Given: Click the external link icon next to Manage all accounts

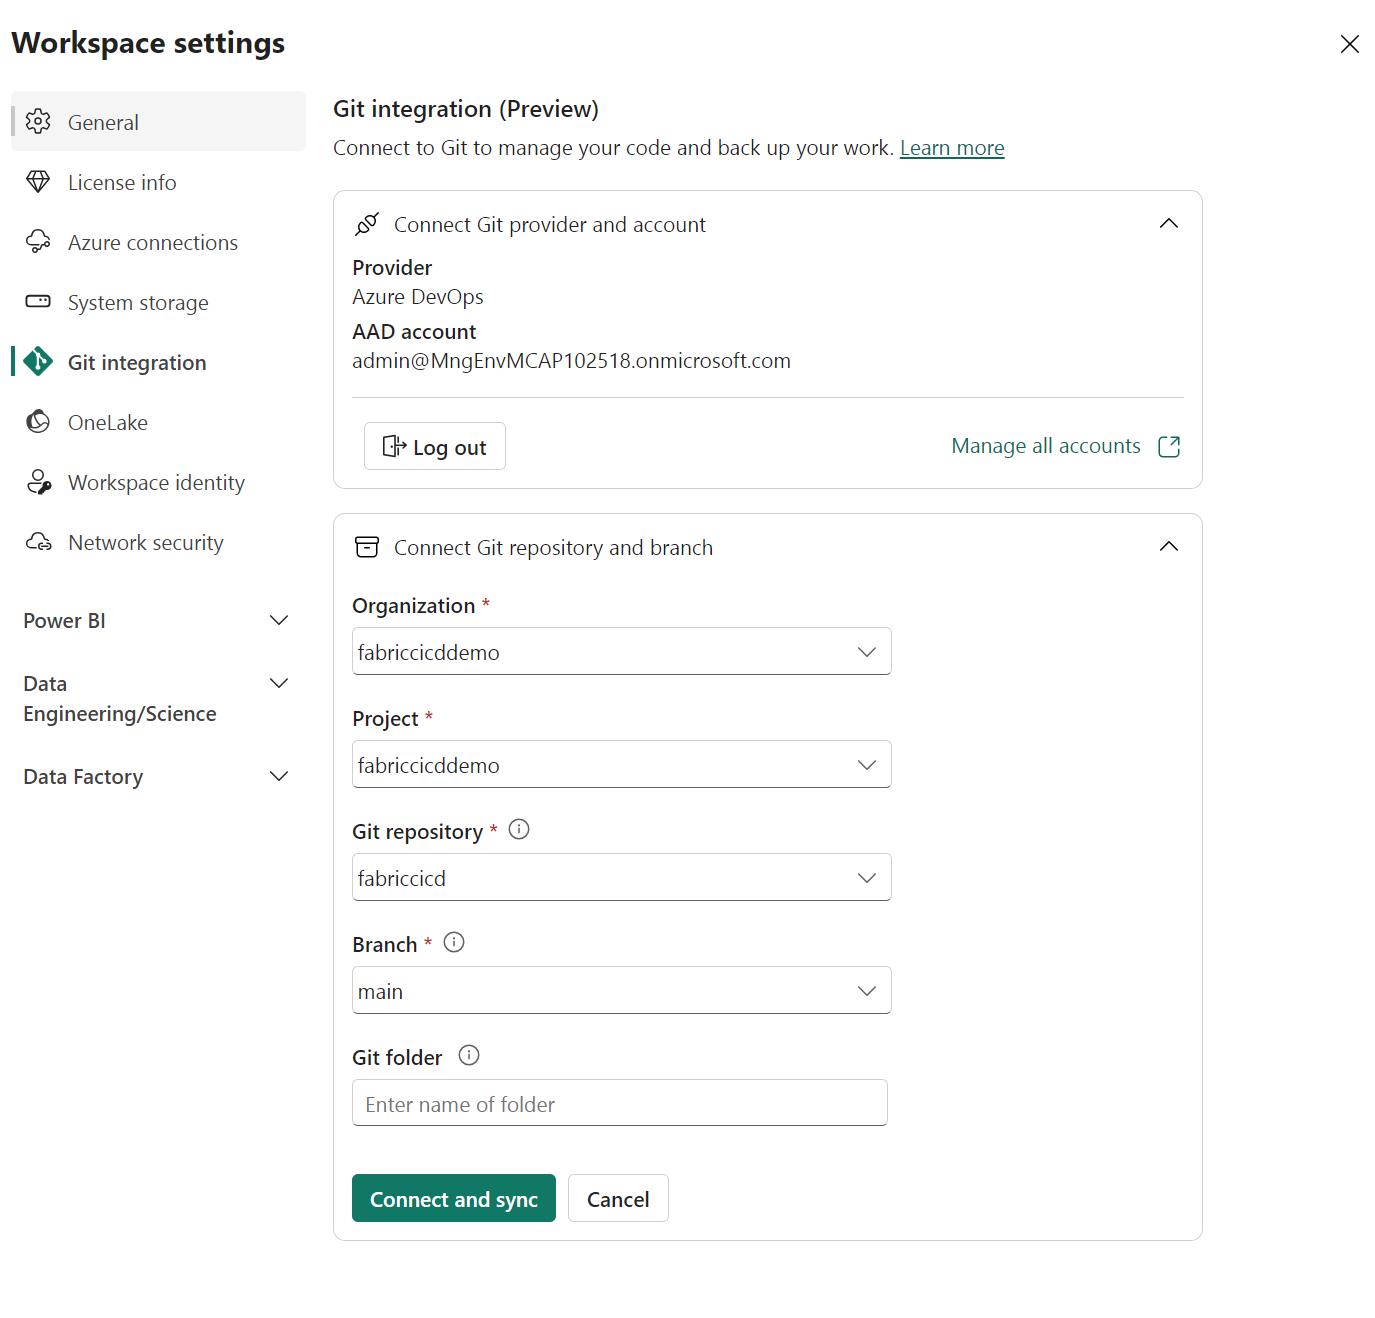Looking at the screenshot, I should point(1169,446).
